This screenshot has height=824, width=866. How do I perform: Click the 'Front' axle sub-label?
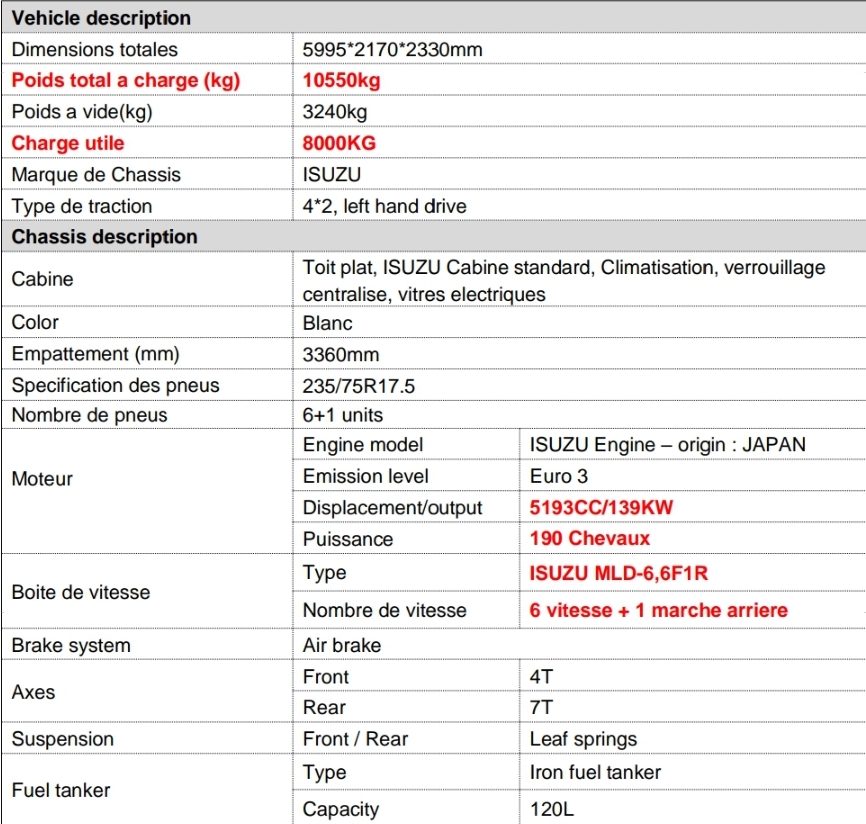(x=326, y=677)
